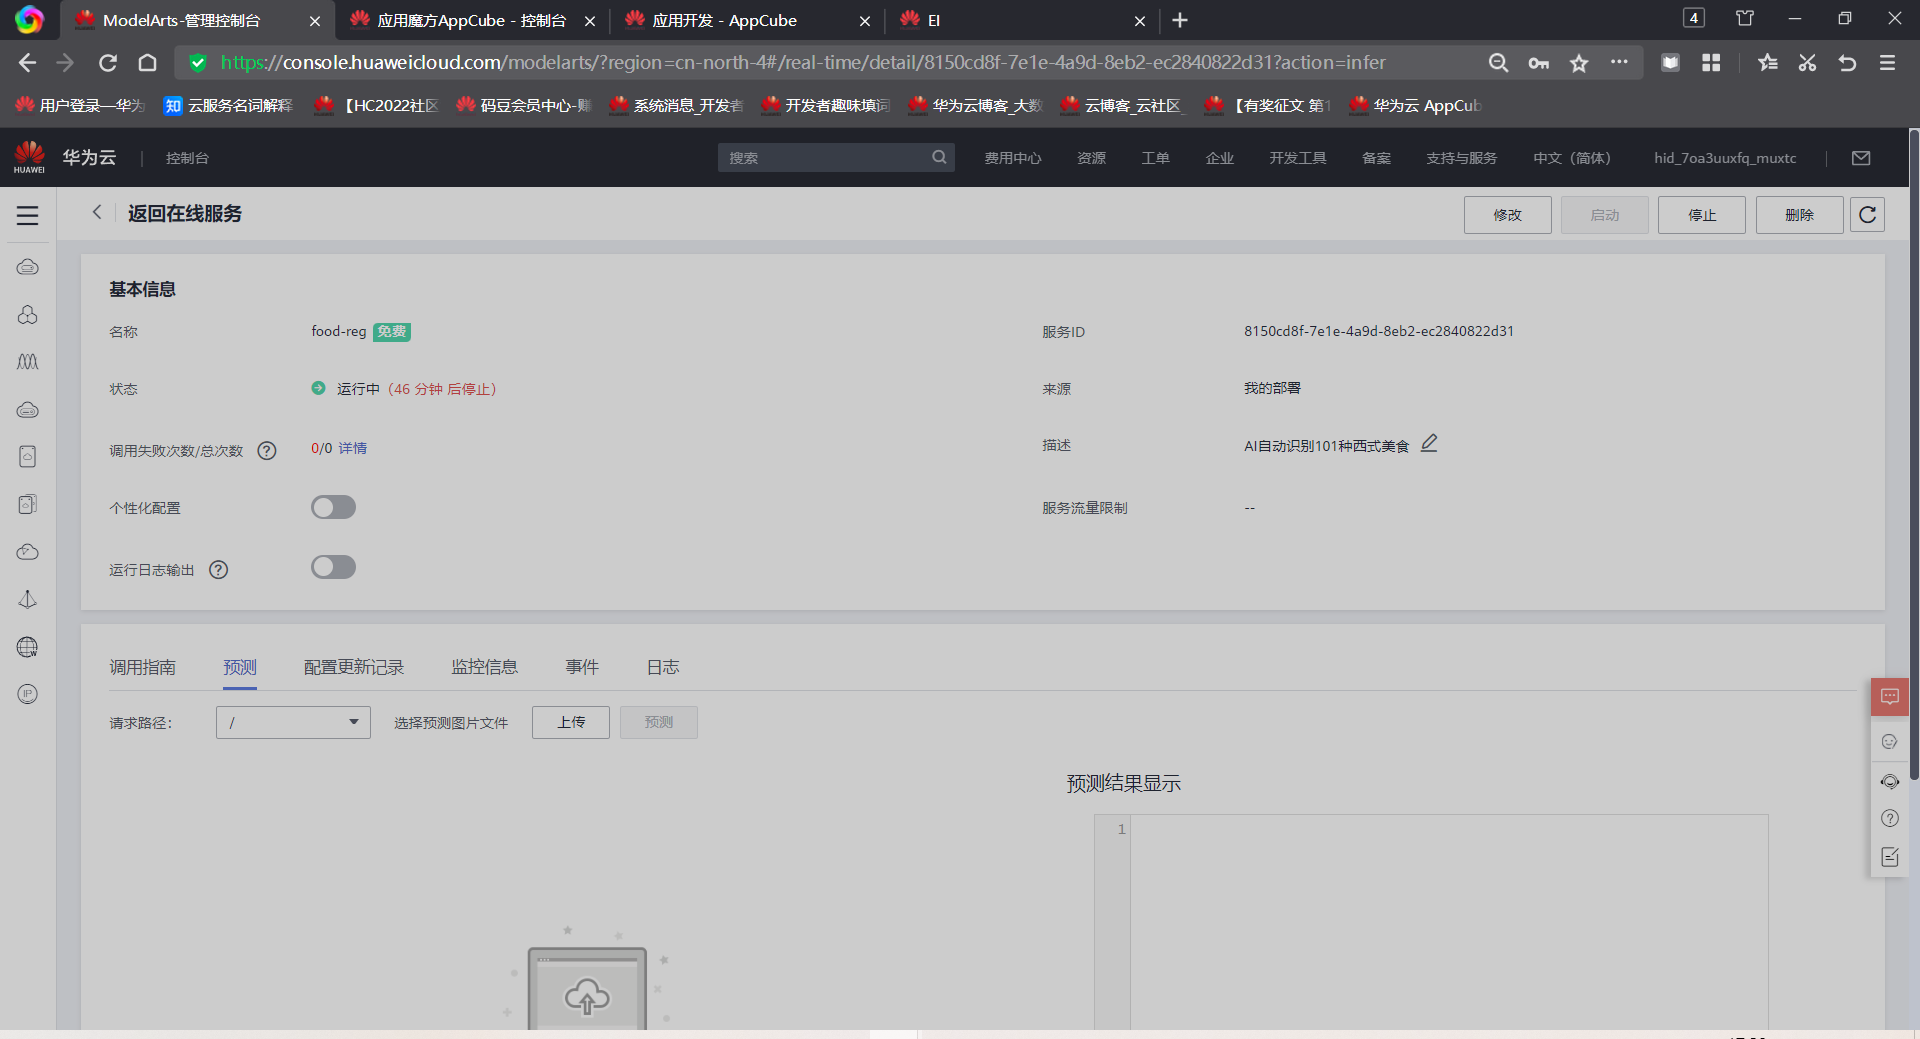Click the 修改 button
The image size is (1920, 1039).
(x=1507, y=215)
